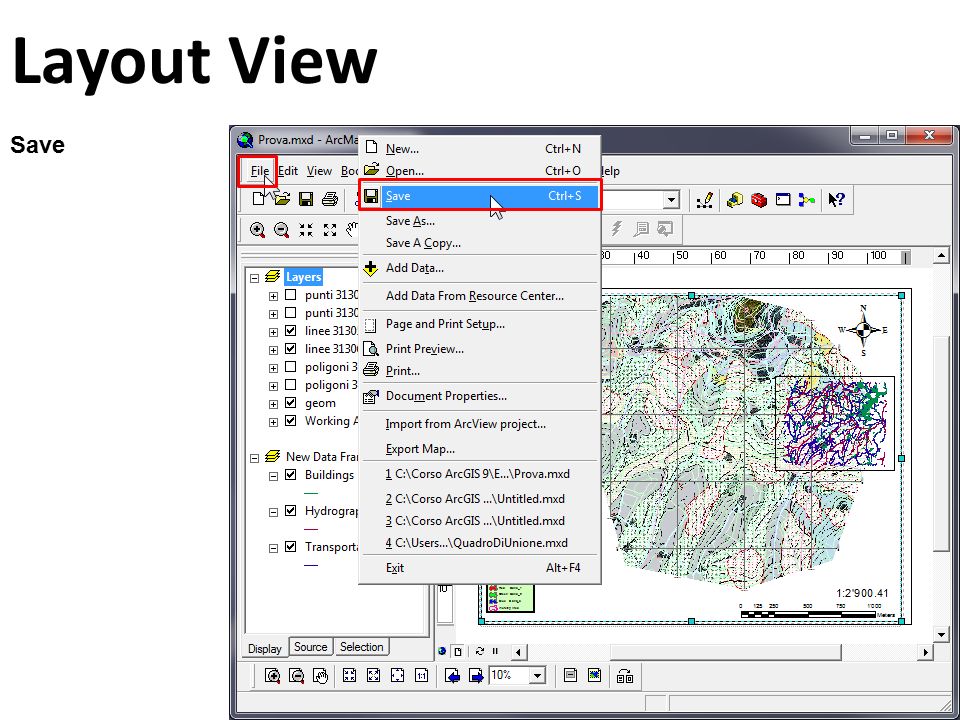
Task: Uncheck the second linee 3130 layer
Action: (291, 349)
